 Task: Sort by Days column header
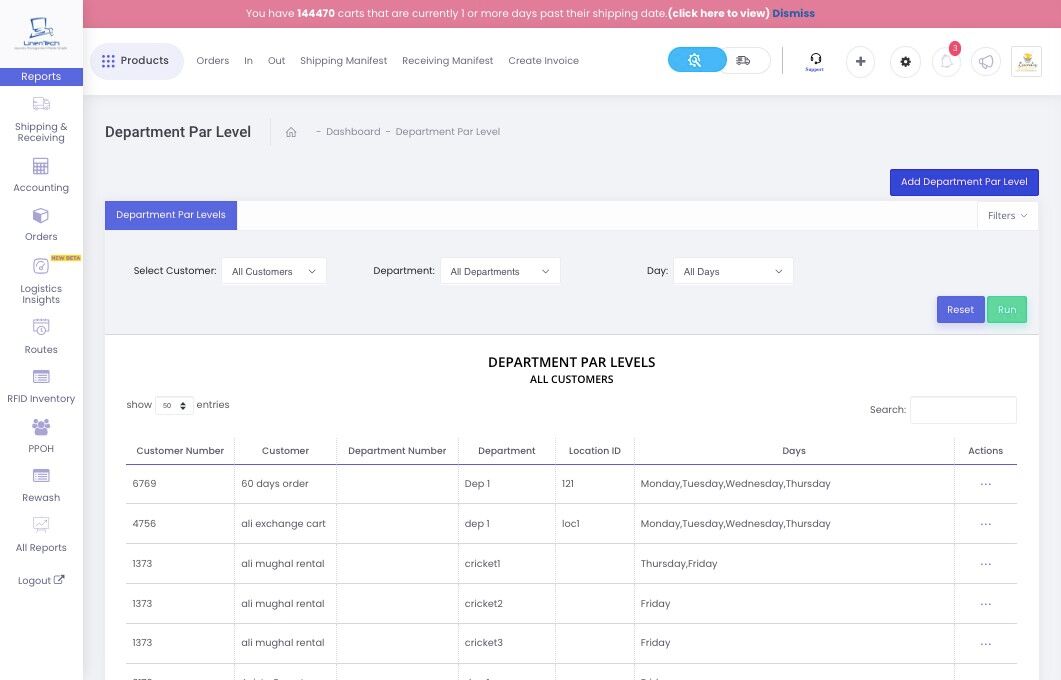click(x=794, y=451)
